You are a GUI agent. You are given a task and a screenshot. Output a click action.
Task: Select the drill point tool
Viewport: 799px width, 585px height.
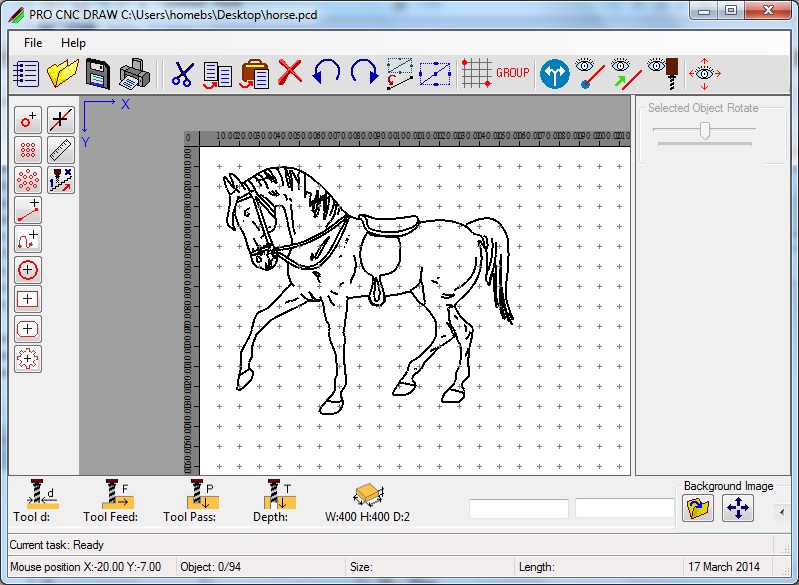click(28, 121)
